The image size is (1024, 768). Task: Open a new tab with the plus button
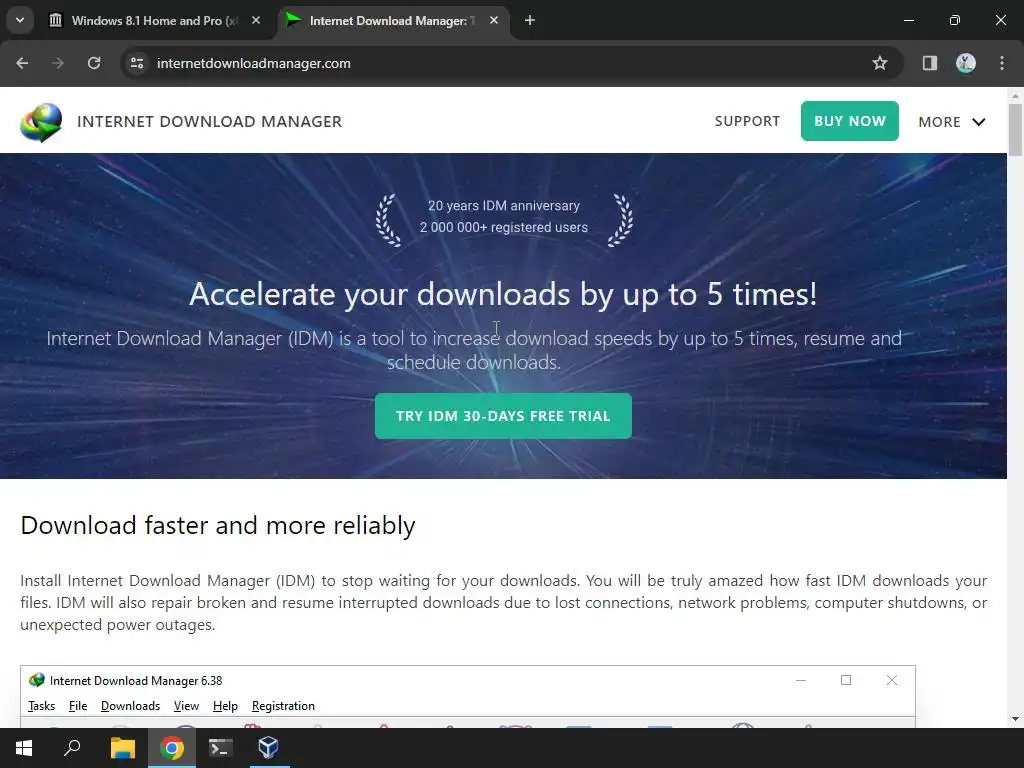click(x=530, y=21)
